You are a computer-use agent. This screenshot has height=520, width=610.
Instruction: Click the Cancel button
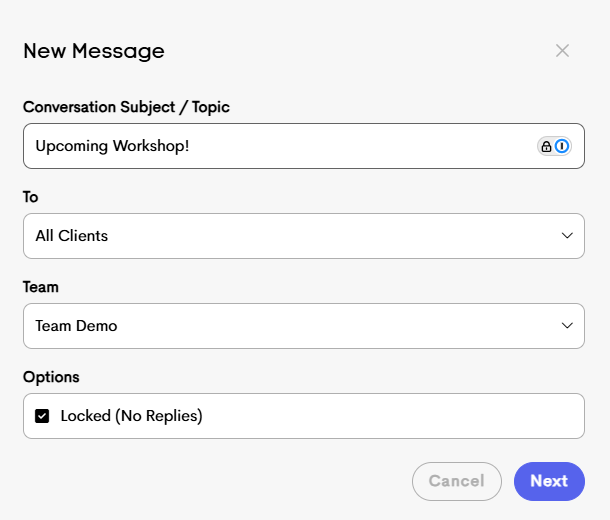point(457,481)
